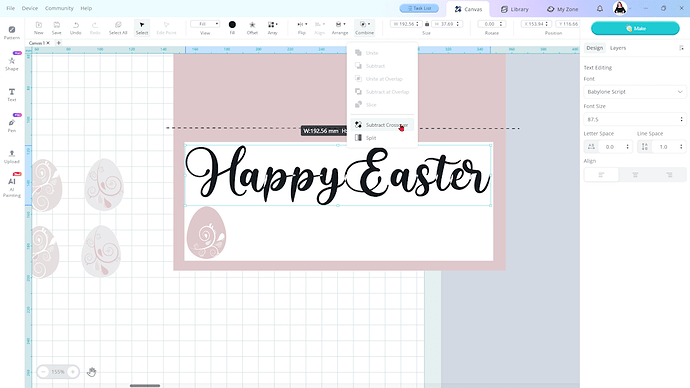Save the current project
The image size is (690, 388).
tap(56, 28)
